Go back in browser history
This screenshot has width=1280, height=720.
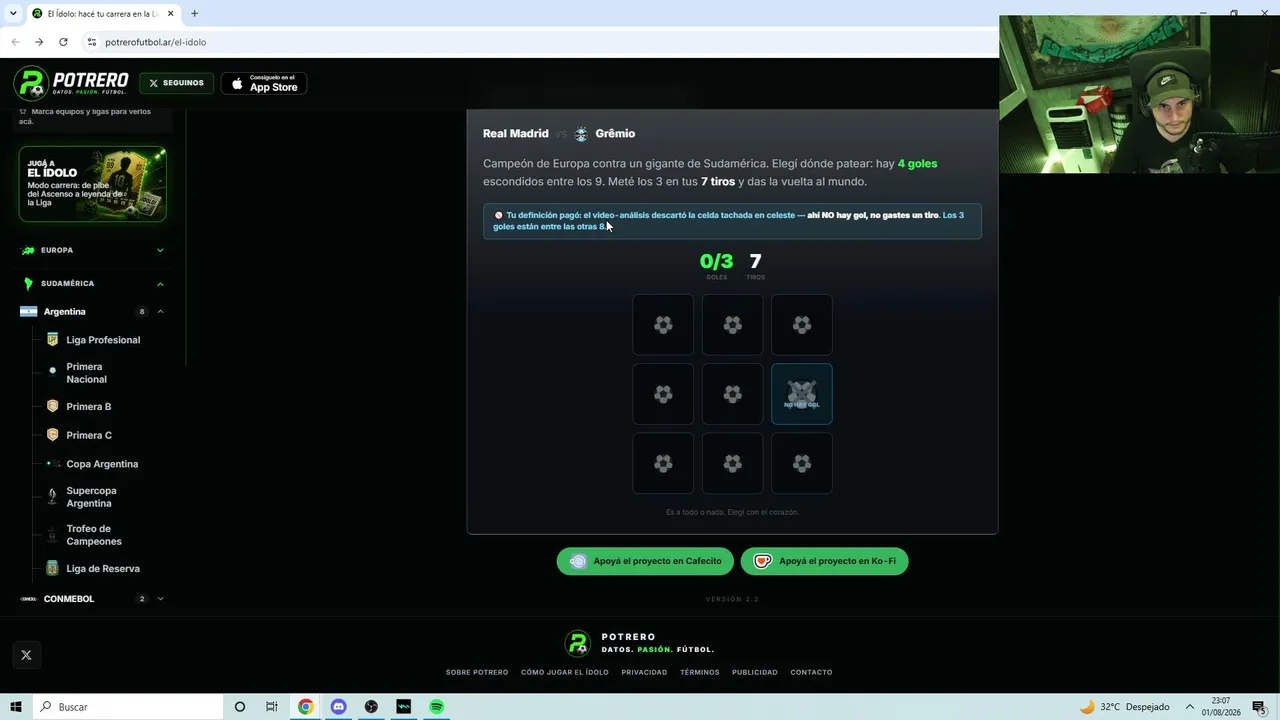[x=15, y=42]
